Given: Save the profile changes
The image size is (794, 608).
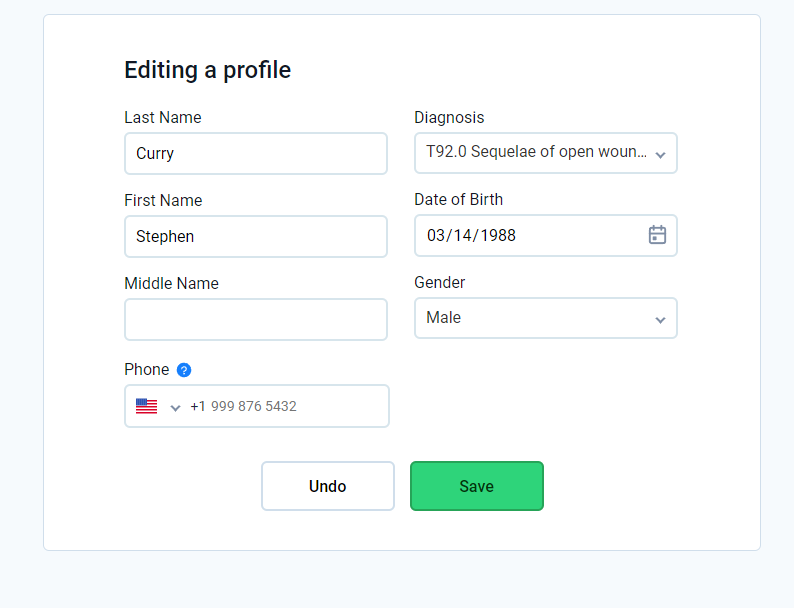Looking at the screenshot, I should coord(476,486).
